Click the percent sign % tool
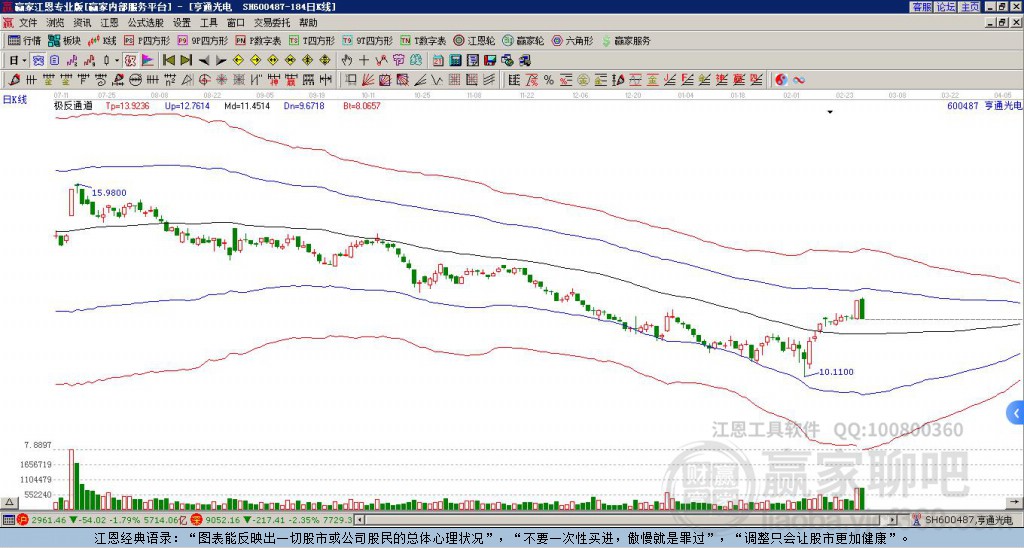 549,80
